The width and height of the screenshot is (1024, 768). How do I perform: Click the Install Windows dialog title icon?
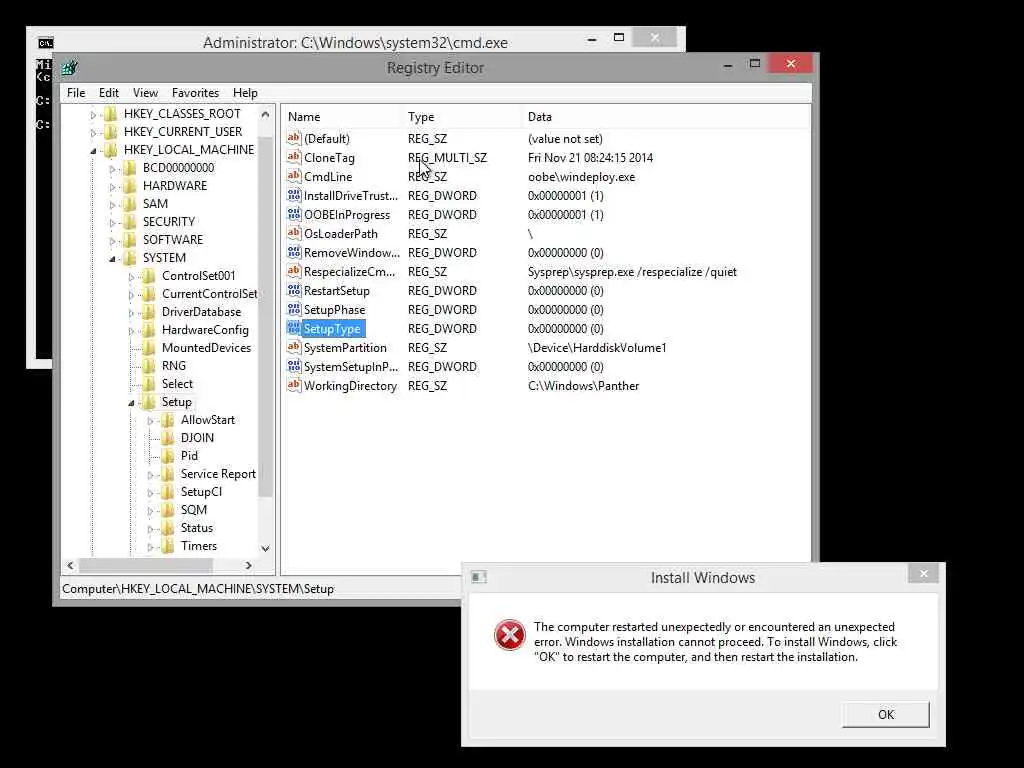tap(479, 577)
